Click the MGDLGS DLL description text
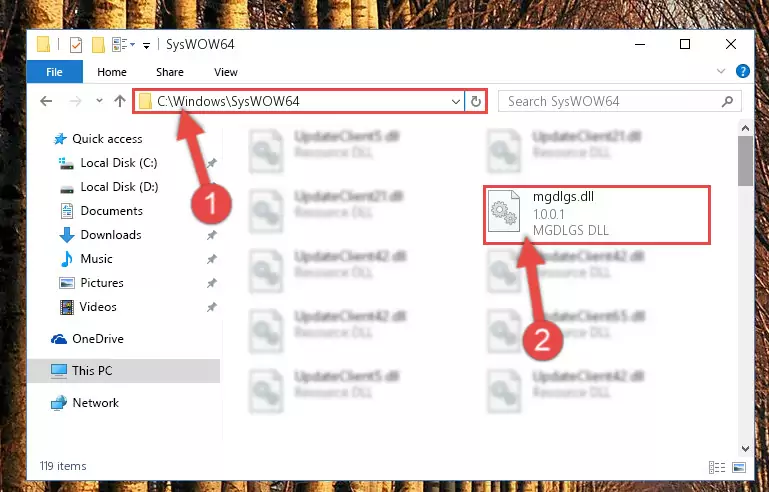Image resolution: width=769 pixels, height=492 pixels. pos(570,231)
